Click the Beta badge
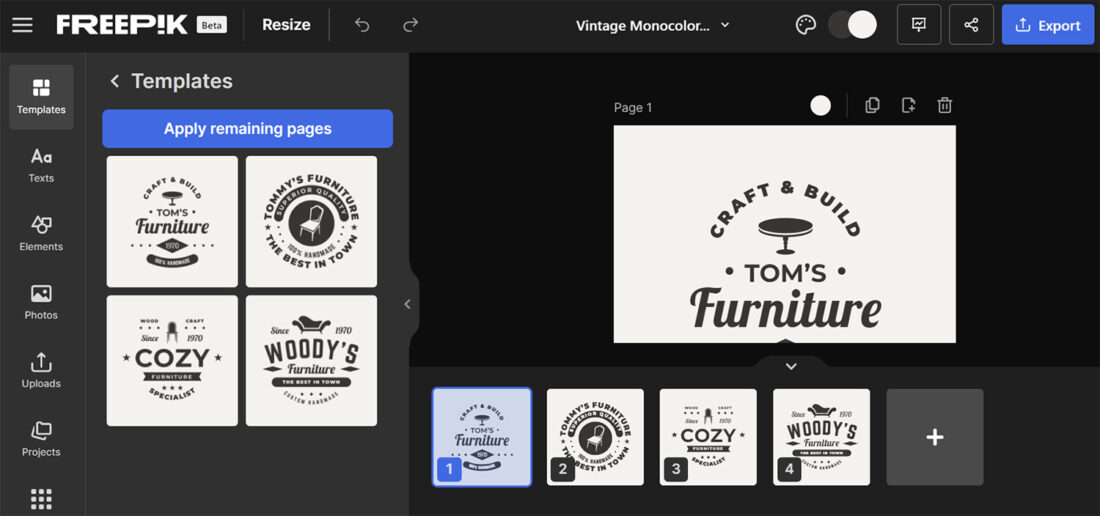Image resolution: width=1100 pixels, height=516 pixels. (x=211, y=25)
